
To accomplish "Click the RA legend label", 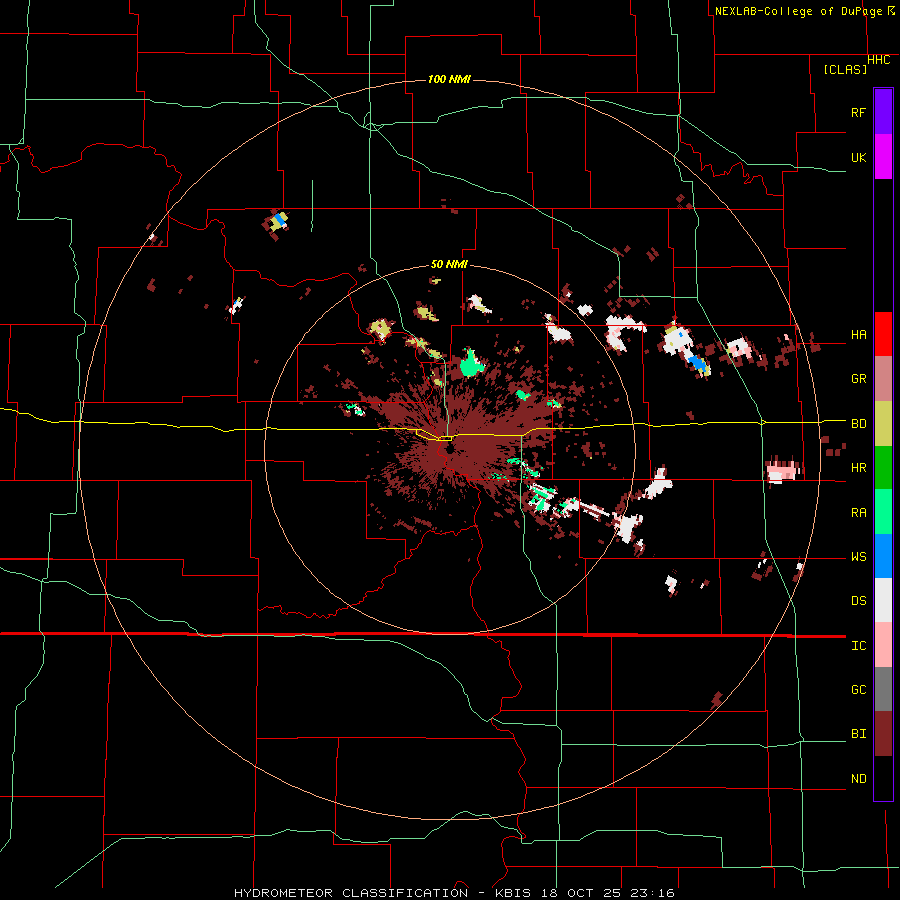I will pyautogui.click(x=858, y=513).
